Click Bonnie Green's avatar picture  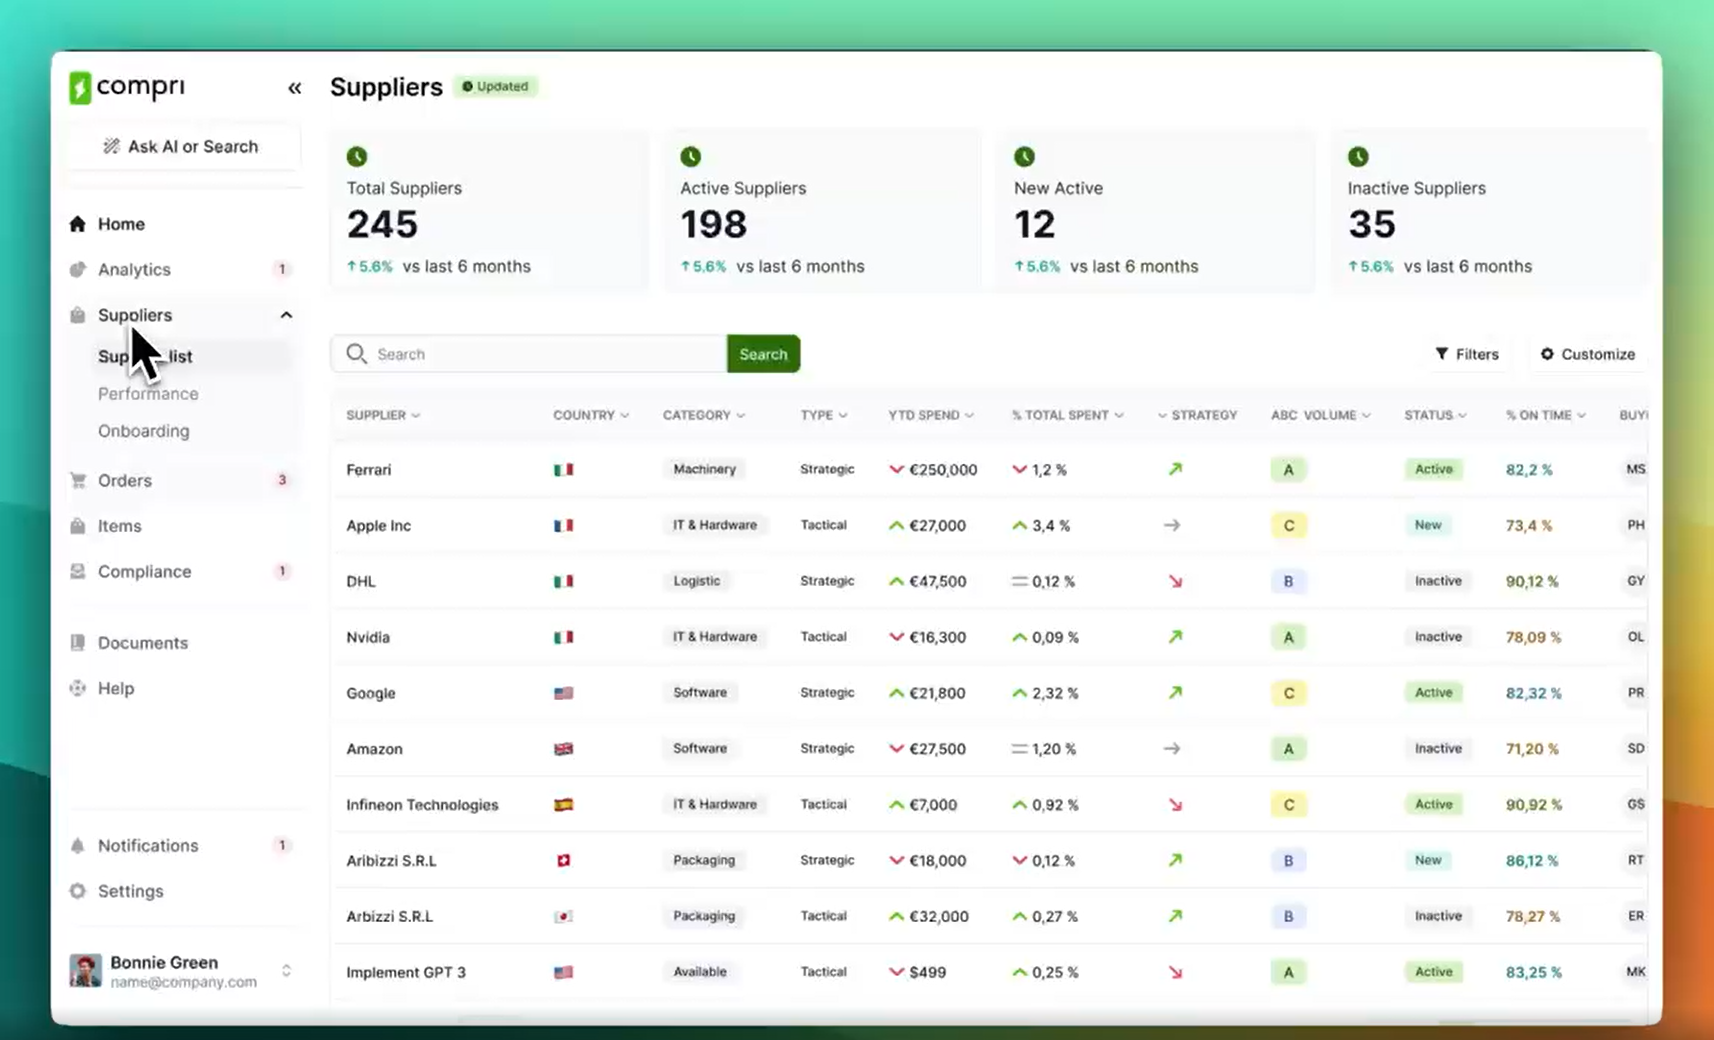(85, 970)
